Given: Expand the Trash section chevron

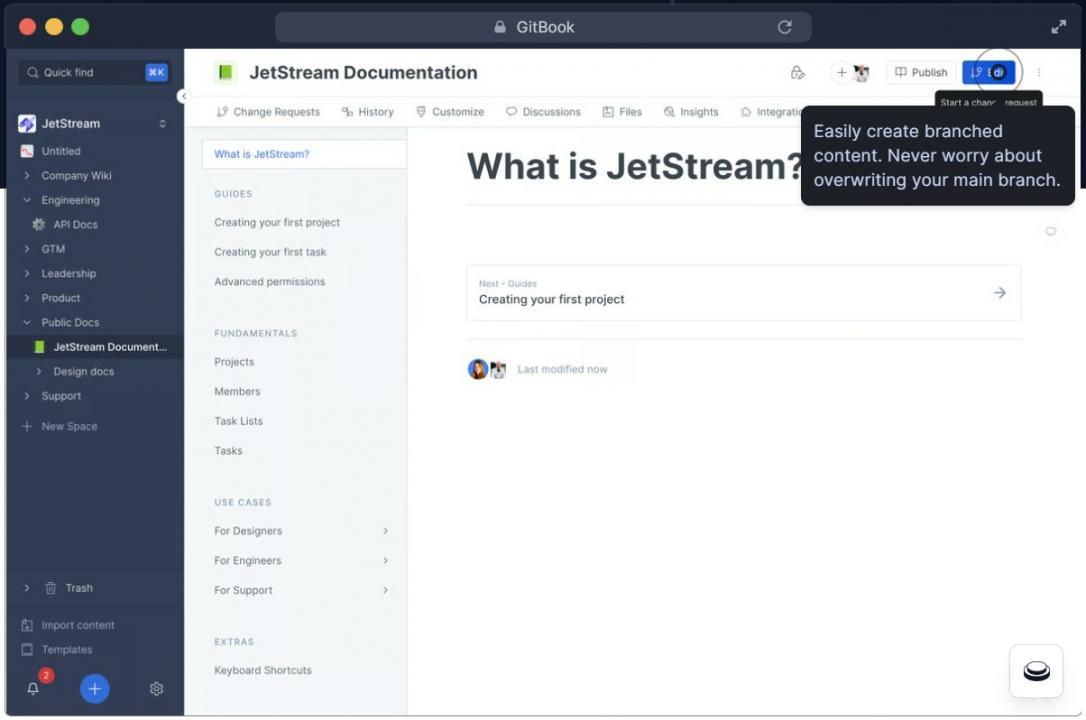Looking at the screenshot, I should (x=27, y=588).
